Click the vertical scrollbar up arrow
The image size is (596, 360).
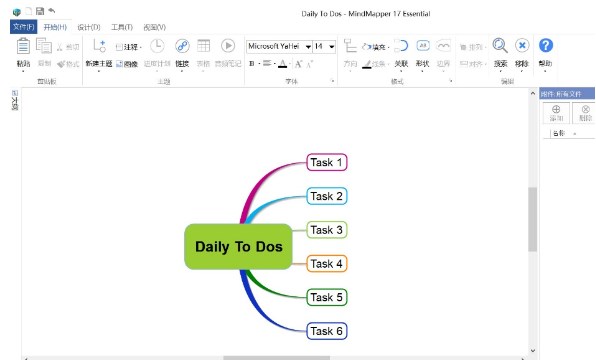[533, 93]
